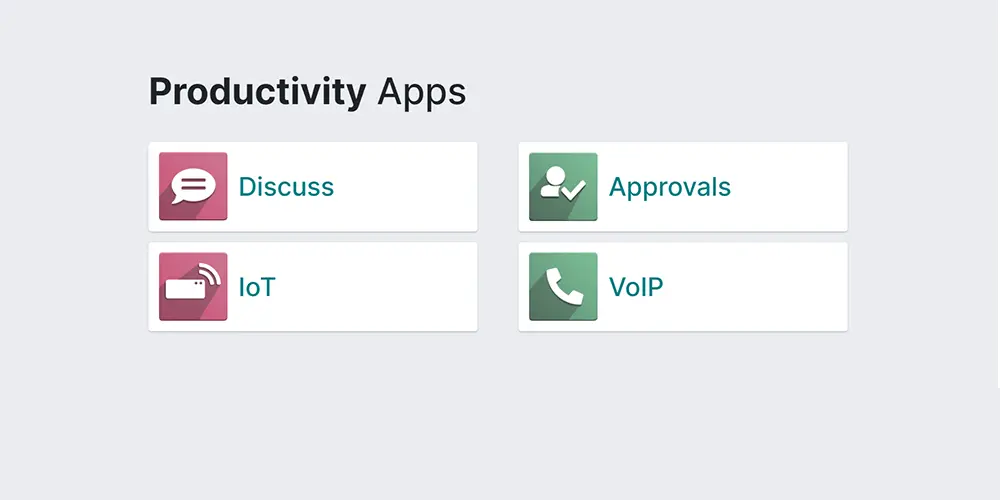This screenshot has height=500, width=1000.
Task: Open the Discuss text link
Action: 286,187
